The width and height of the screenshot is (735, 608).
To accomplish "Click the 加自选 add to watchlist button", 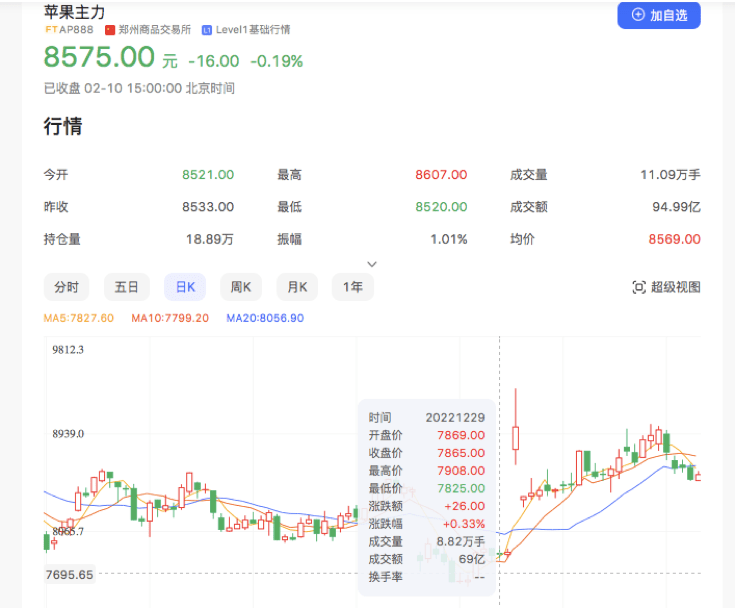I will [x=659, y=15].
